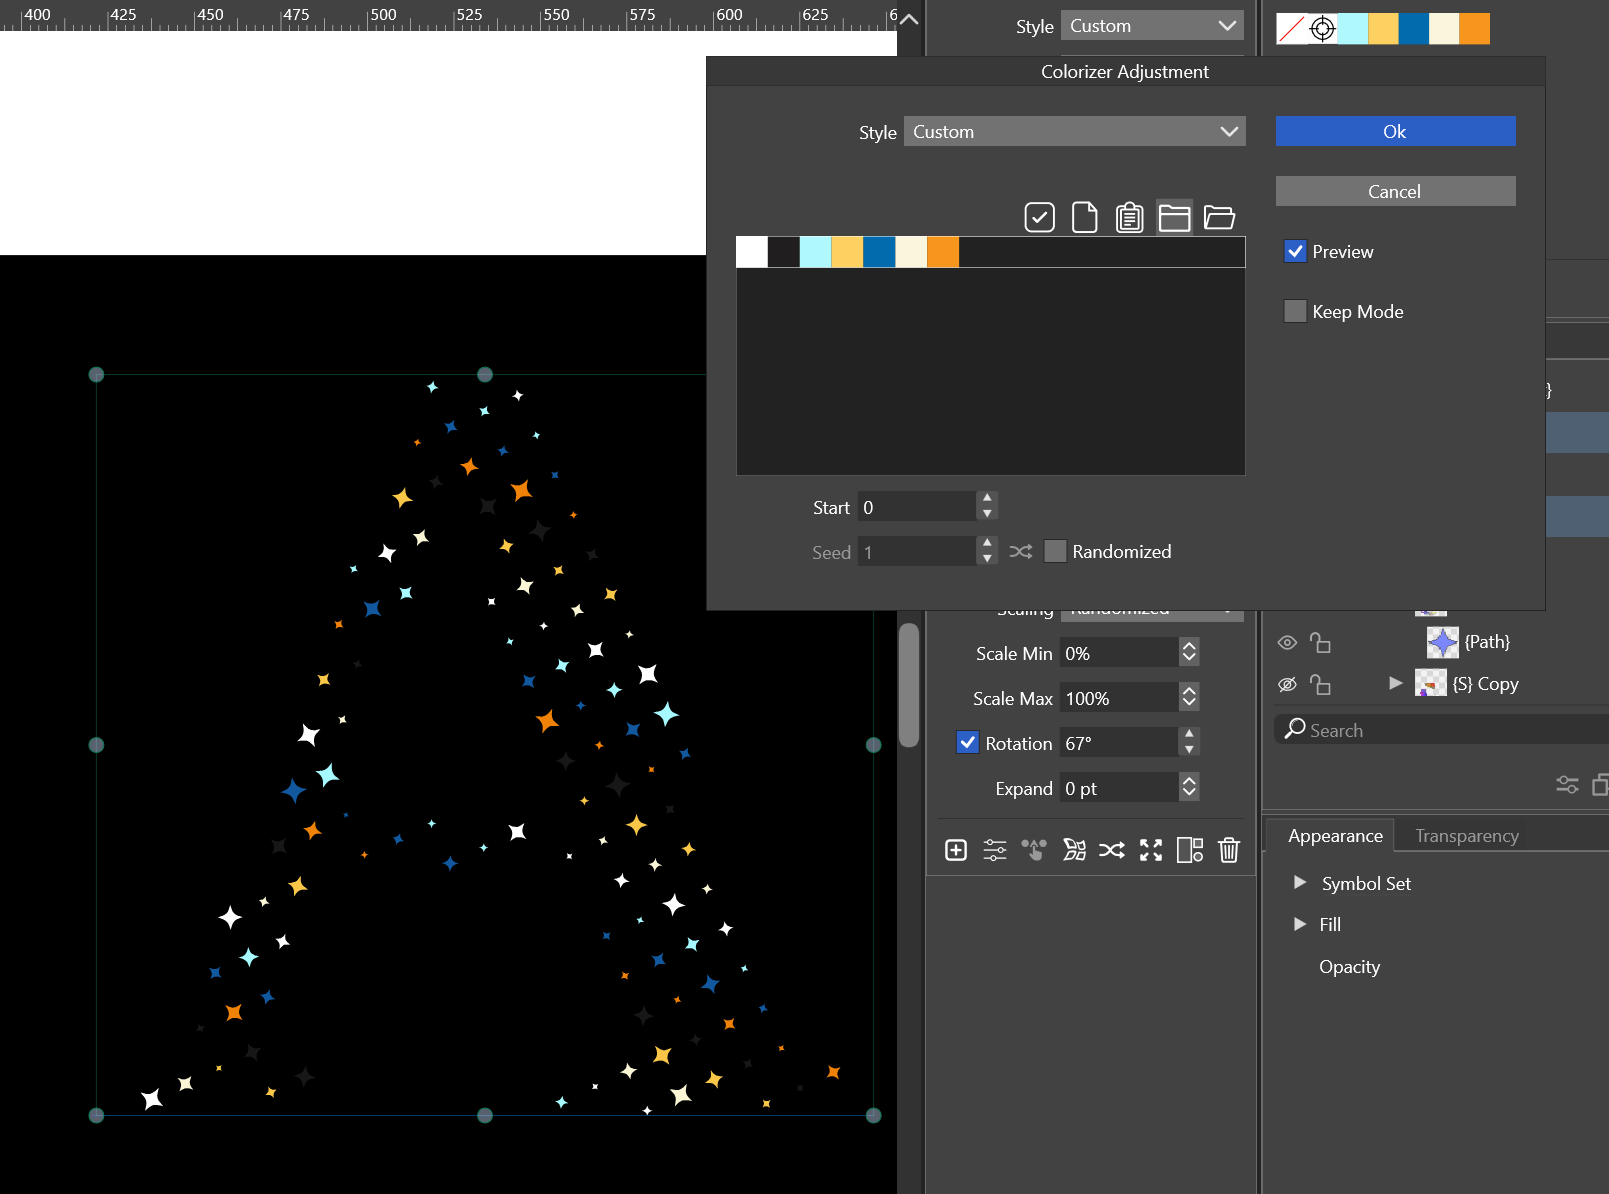The width and height of the screenshot is (1609, 1194).
Task: Click the Scale Min stepper arrows
Action: [x=1189, y=652]
